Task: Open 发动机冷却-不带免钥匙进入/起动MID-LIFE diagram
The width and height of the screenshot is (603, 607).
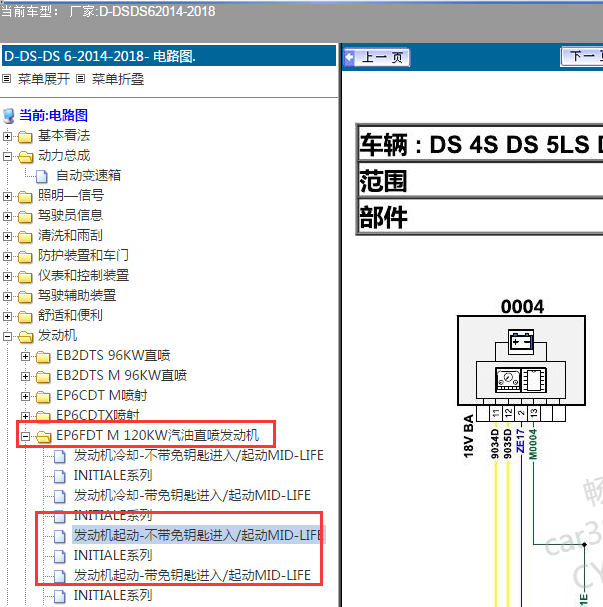Action: coord(199,456)
